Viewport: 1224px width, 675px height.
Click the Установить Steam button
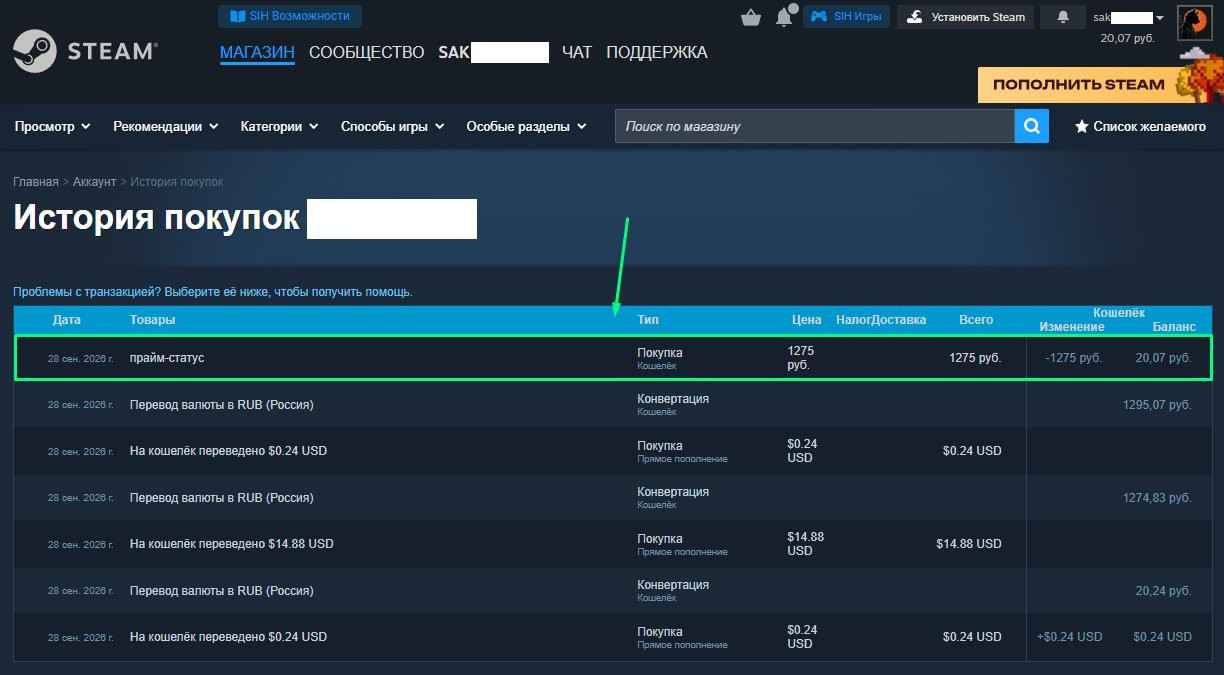[x=965, y=17]
